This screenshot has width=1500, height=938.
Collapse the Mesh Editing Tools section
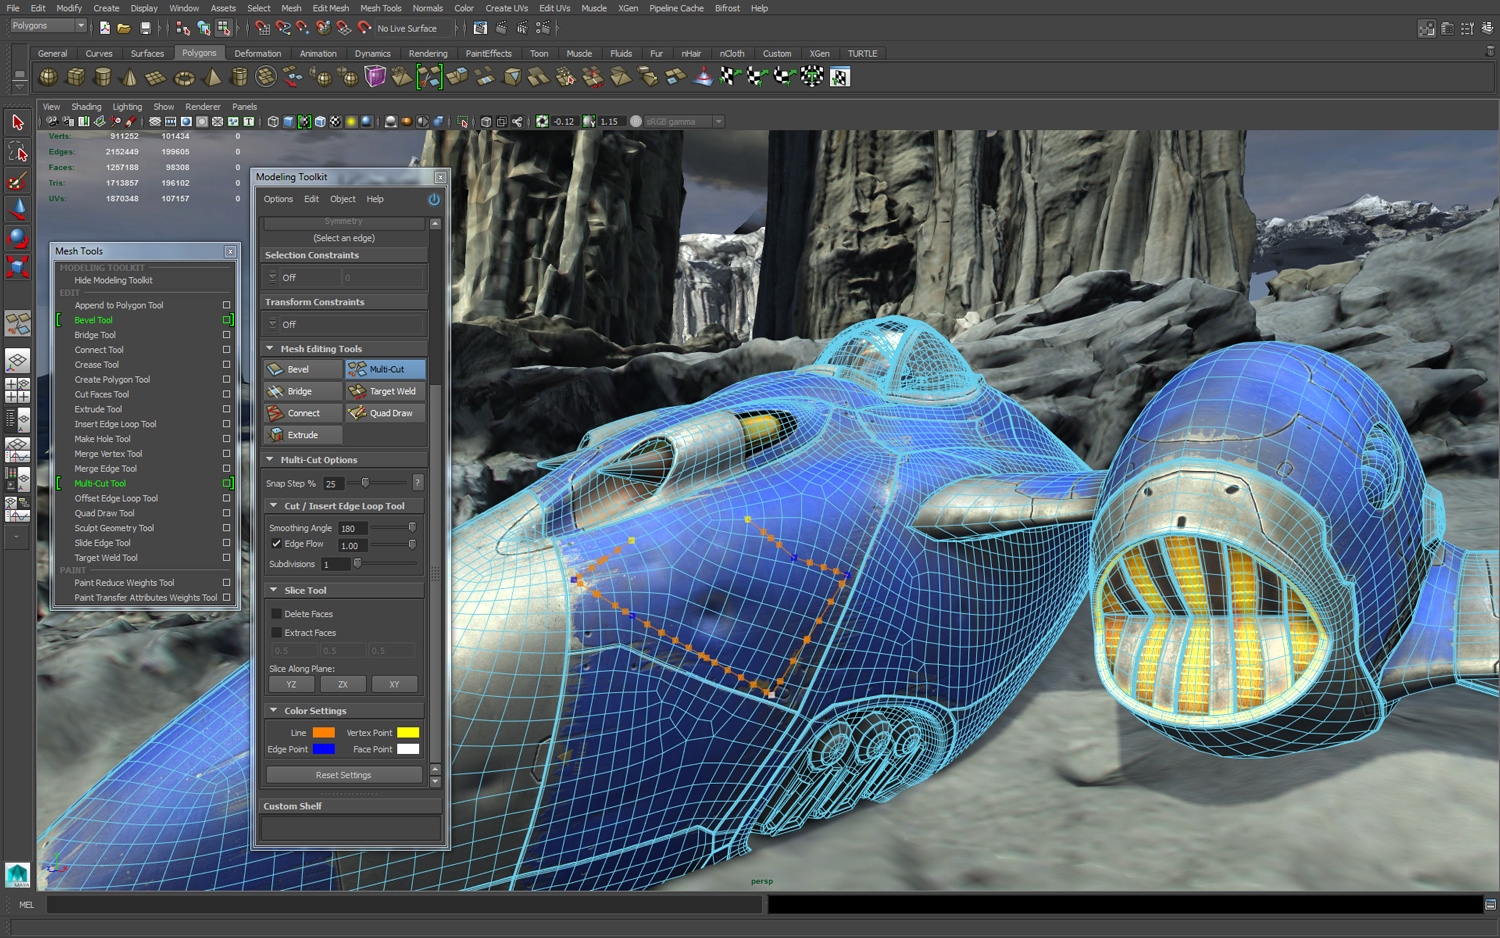pos(270,349)
